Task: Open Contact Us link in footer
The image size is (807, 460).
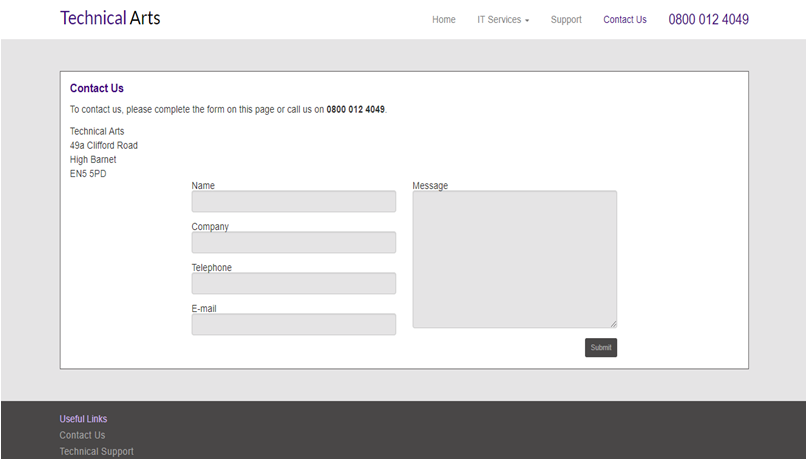Action: click(x=82, y=435)
